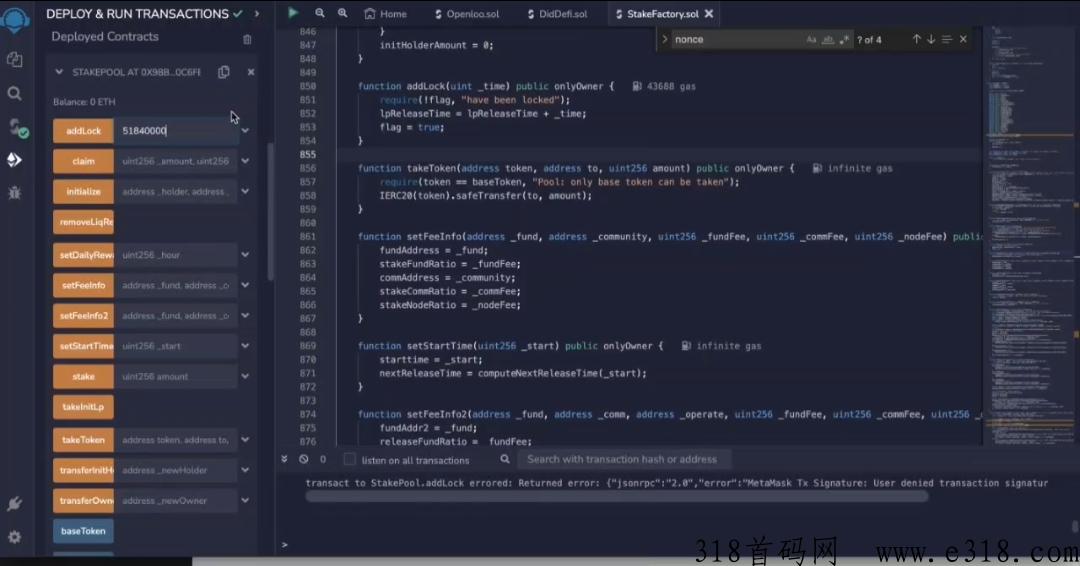Viewport: 1080px width, 566px height.
Task: Click the green Run script play icon
Action: (293, 13)
